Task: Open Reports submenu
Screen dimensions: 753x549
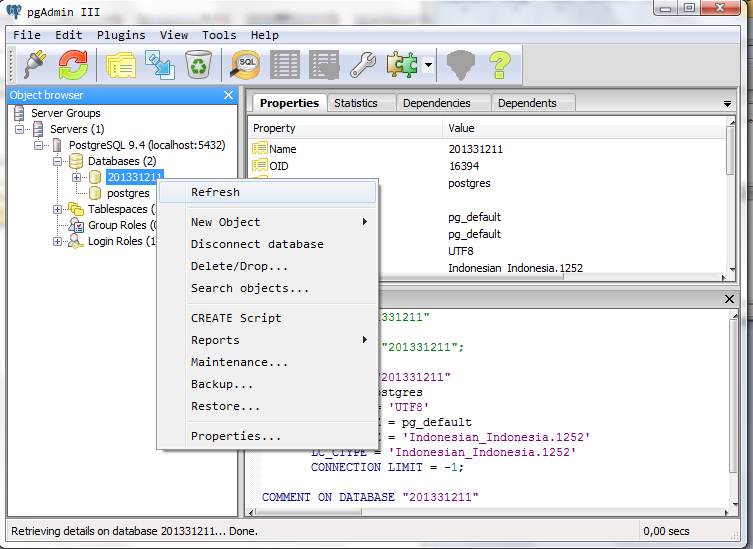Action: click(x=267, y=340)
